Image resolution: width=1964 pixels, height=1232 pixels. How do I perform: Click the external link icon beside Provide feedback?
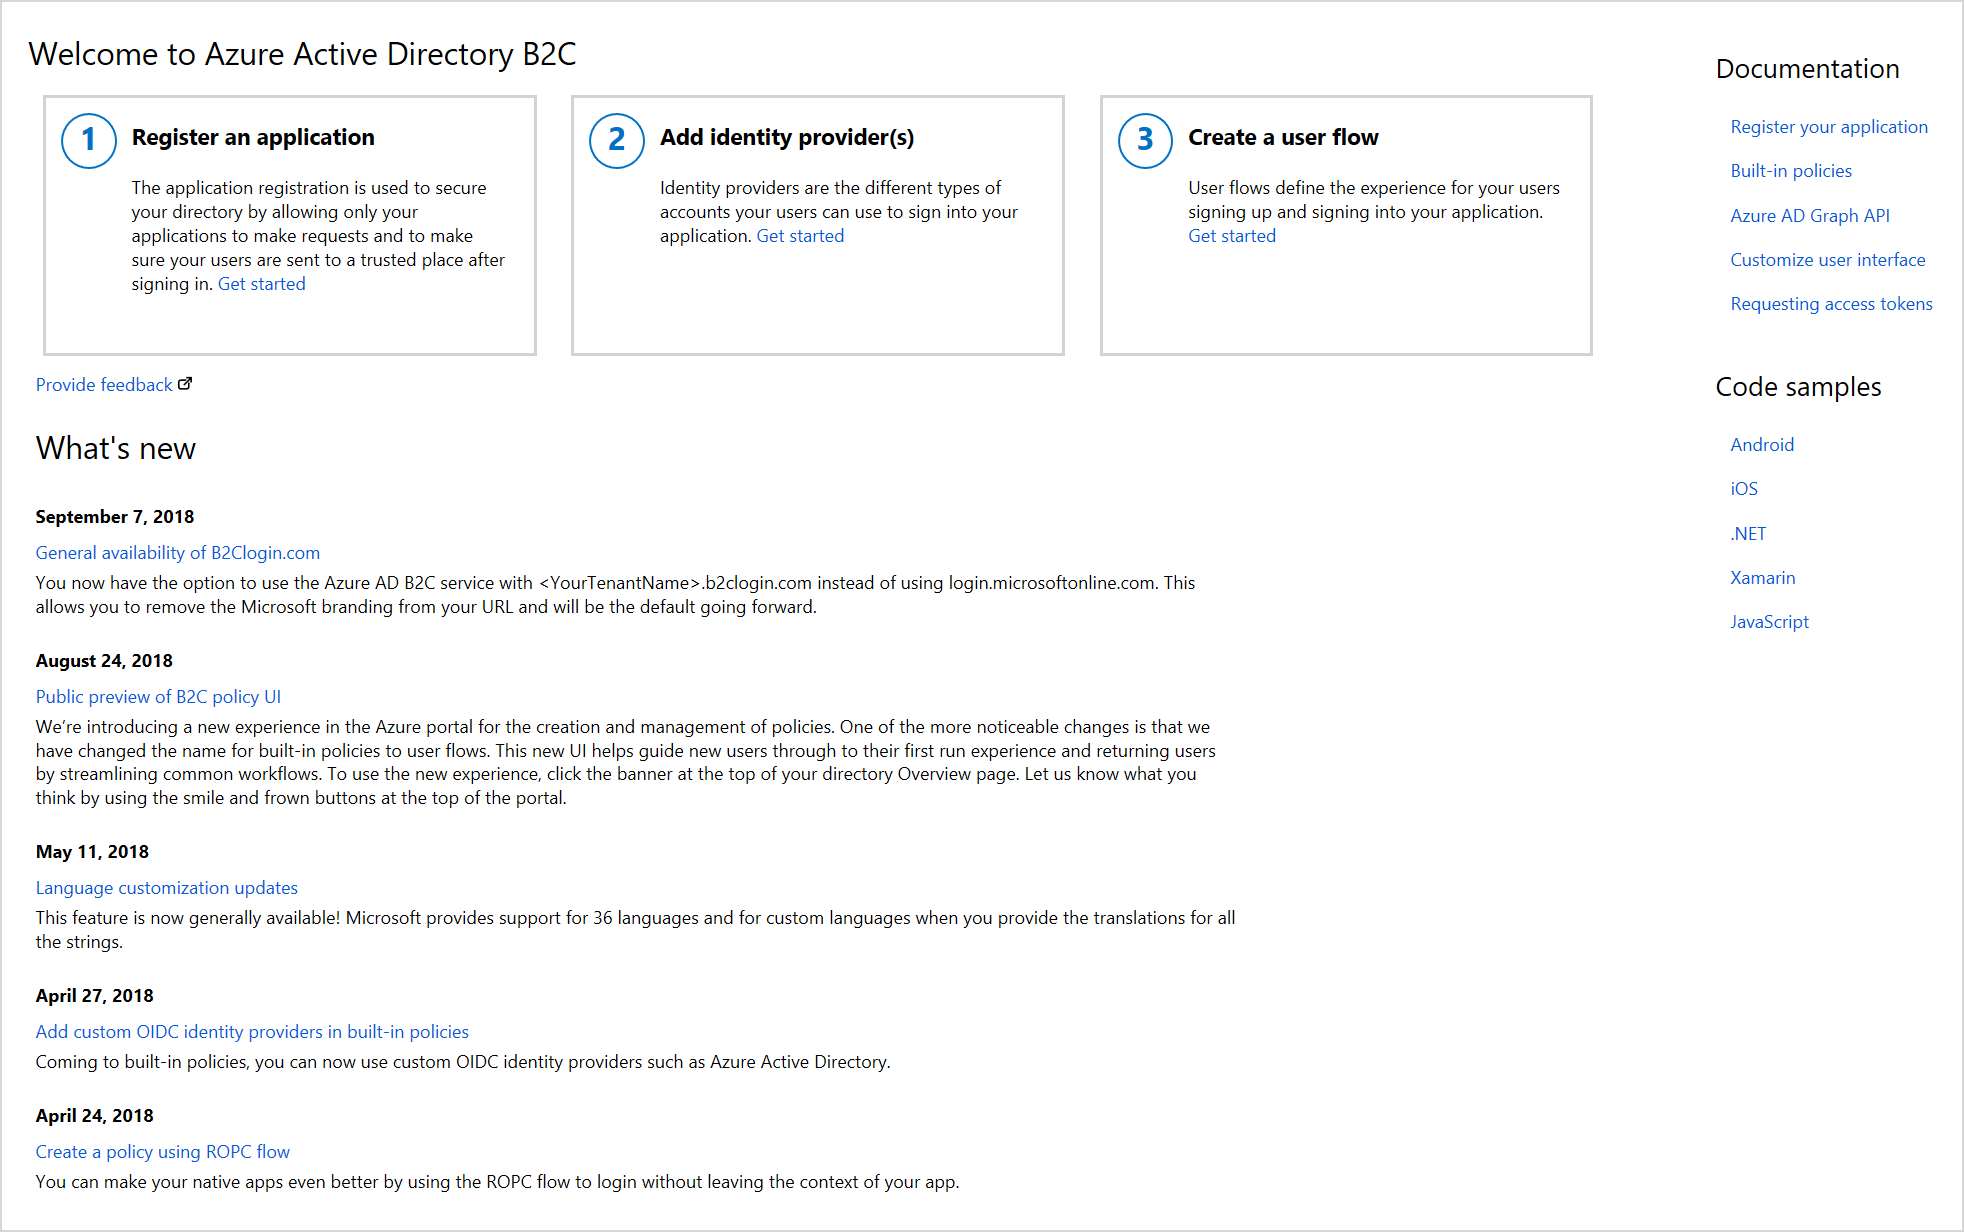[x=186, y=382]
